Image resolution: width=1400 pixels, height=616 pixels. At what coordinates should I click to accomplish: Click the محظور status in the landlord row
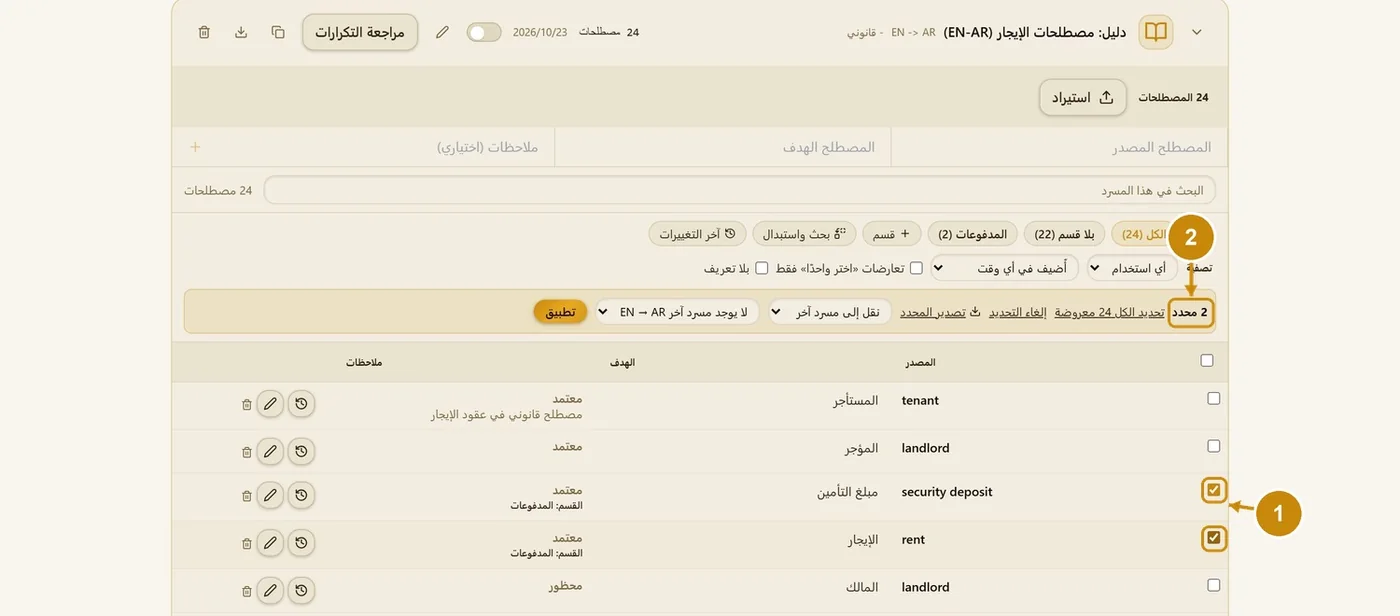[x=565, y=585]
